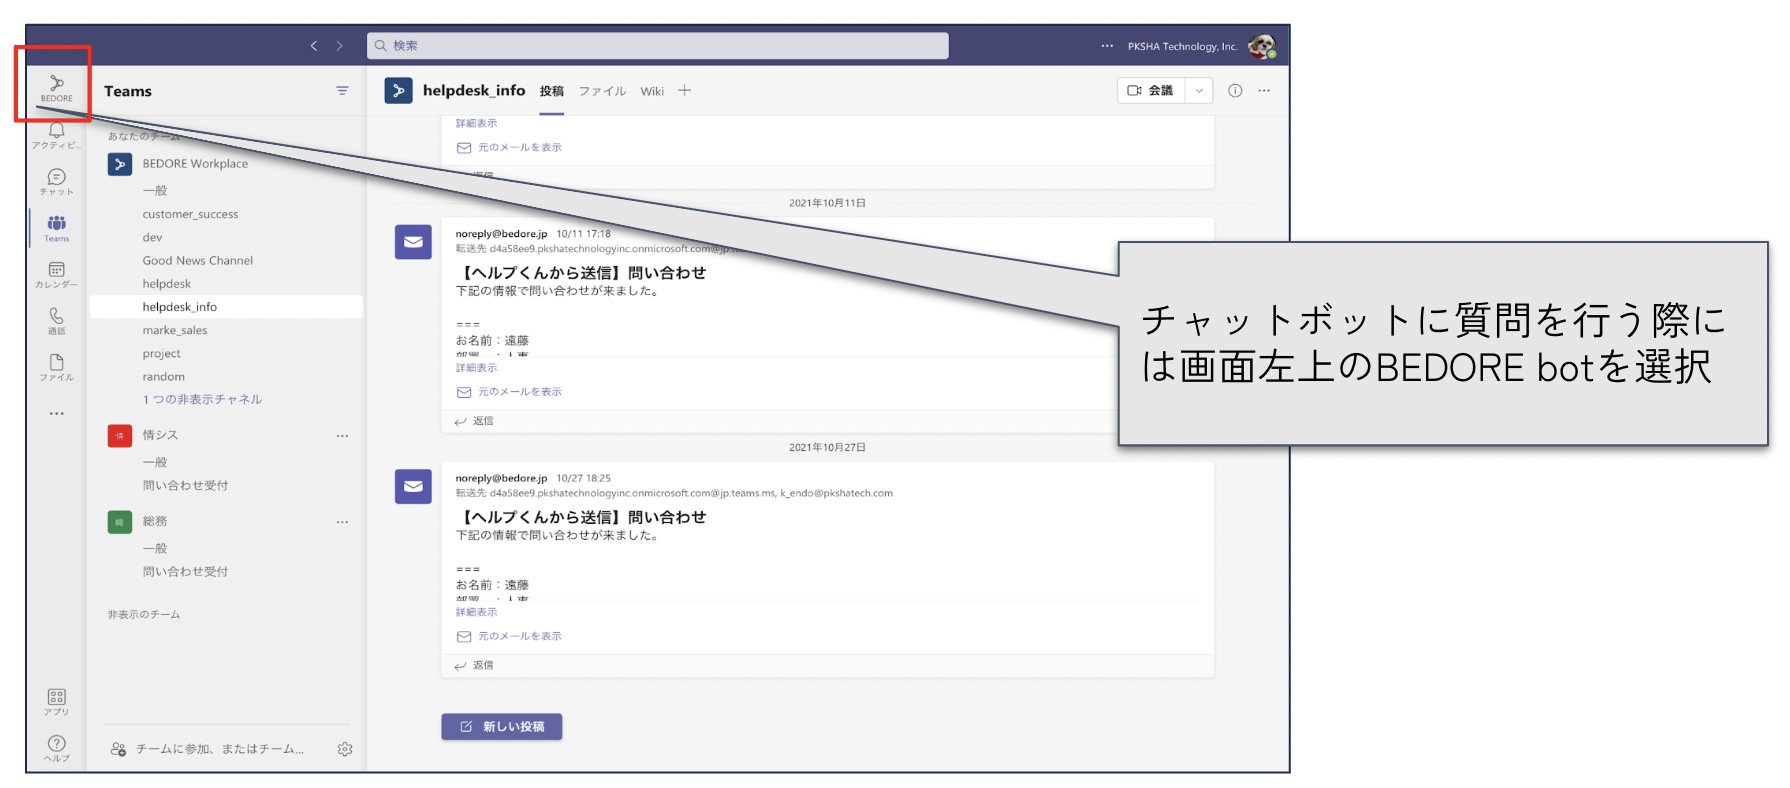Expand meeting options dropdown arrow
Viewport: 1790px width, 788px height.
pos(1199,90)
